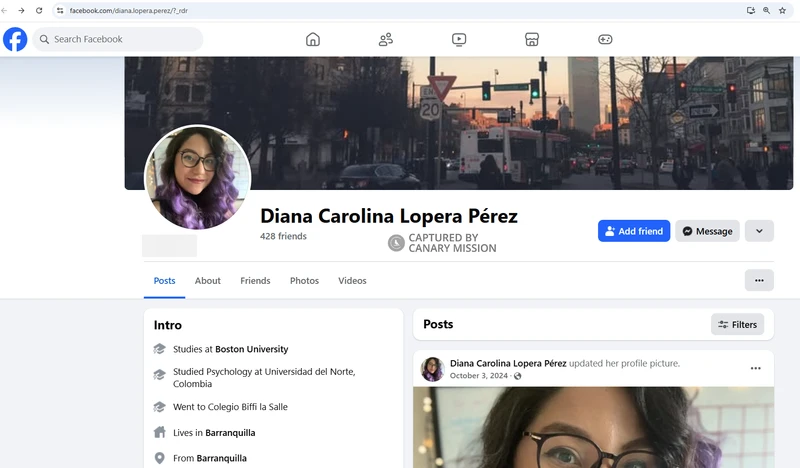Click the location pin icon beside From Barranquilla
The width and height of the screenshot is (800, 468).
click(160, 458)
